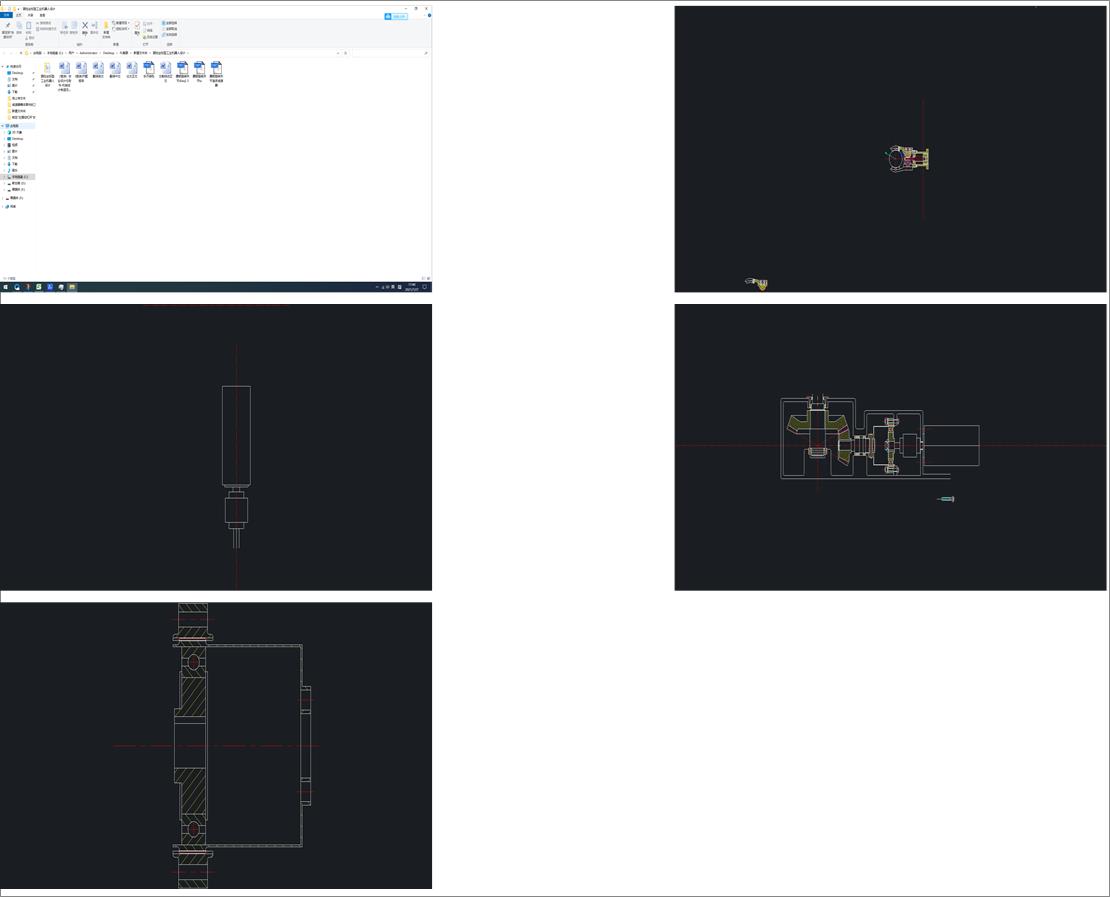Click the New folder (新建文件夹) icon
The width and height of the screenshot is (1110, 897).
pos(106,27)
